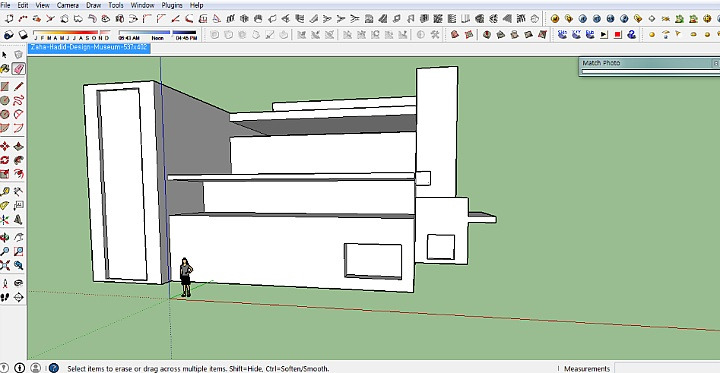Pick the Section Plane tool
The width and height of the screenshot is (720, 373).
click(x=18, y=297)
